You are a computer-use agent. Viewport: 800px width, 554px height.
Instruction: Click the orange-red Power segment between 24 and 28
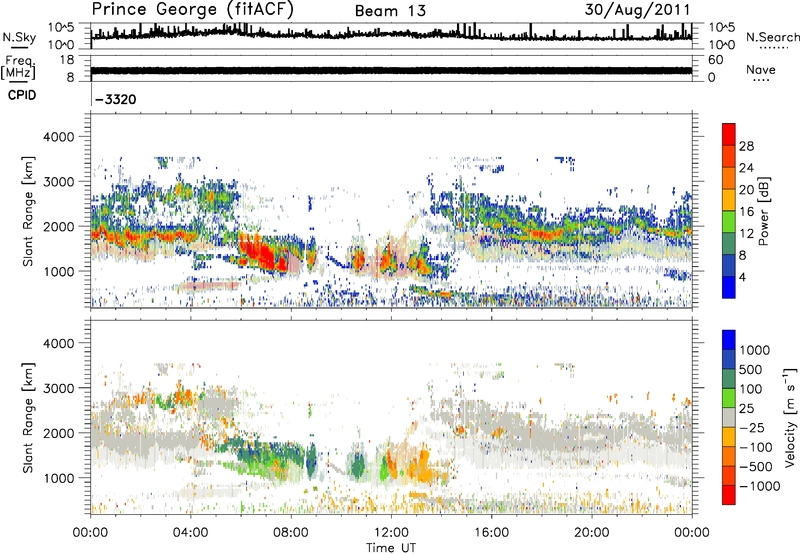click(729, 156)
